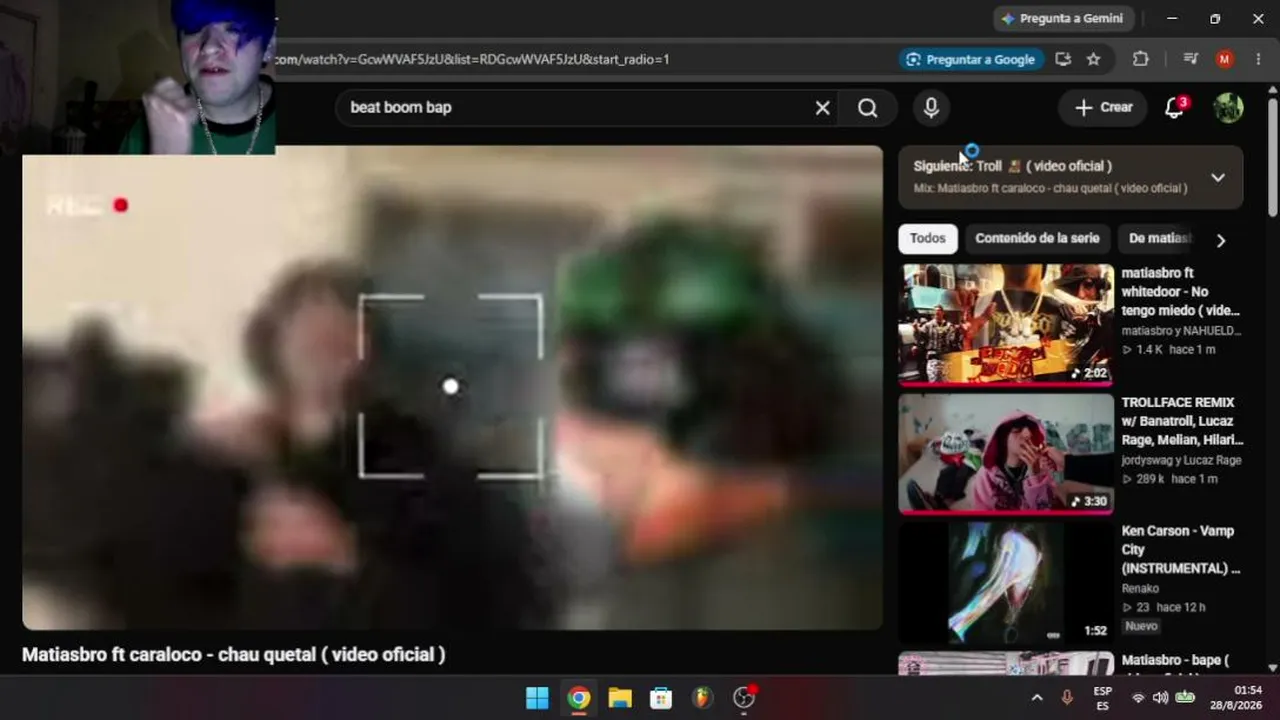
Task: Open the TROLLFACE REMIX video thumbnail
Action: click(1006, 453)
